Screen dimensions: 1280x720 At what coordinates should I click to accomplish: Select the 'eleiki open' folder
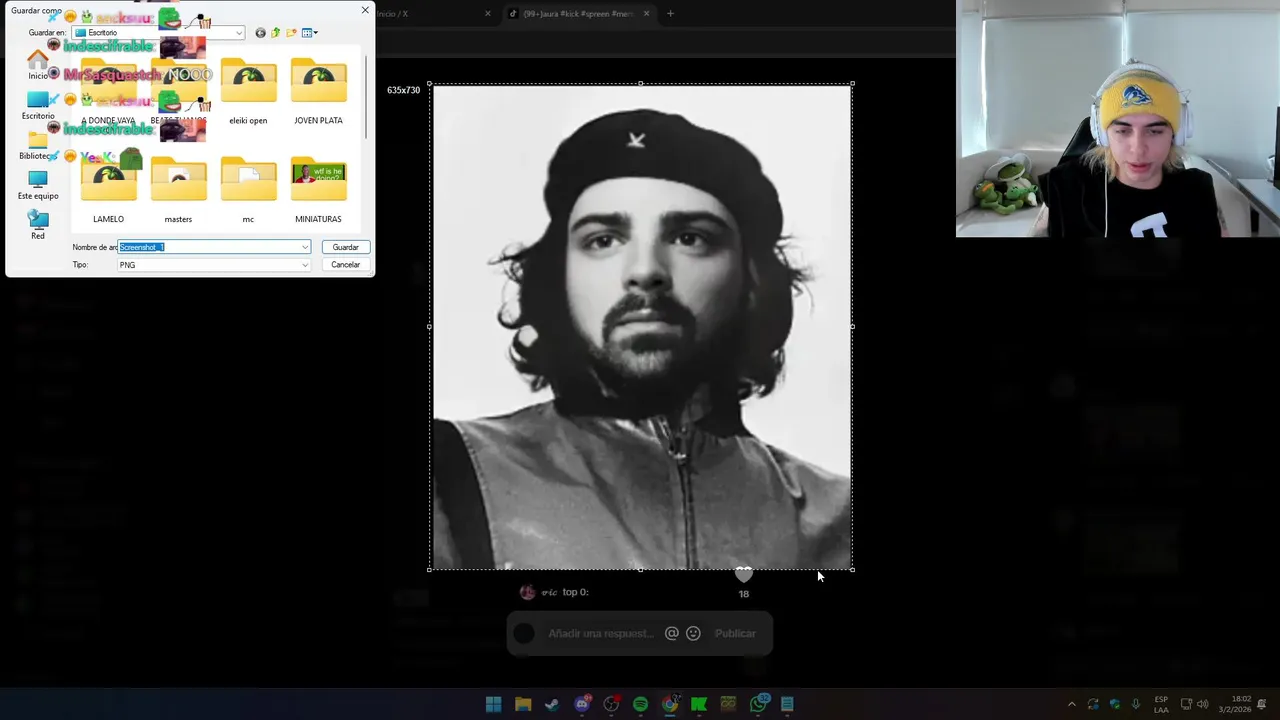pos(248,92)
